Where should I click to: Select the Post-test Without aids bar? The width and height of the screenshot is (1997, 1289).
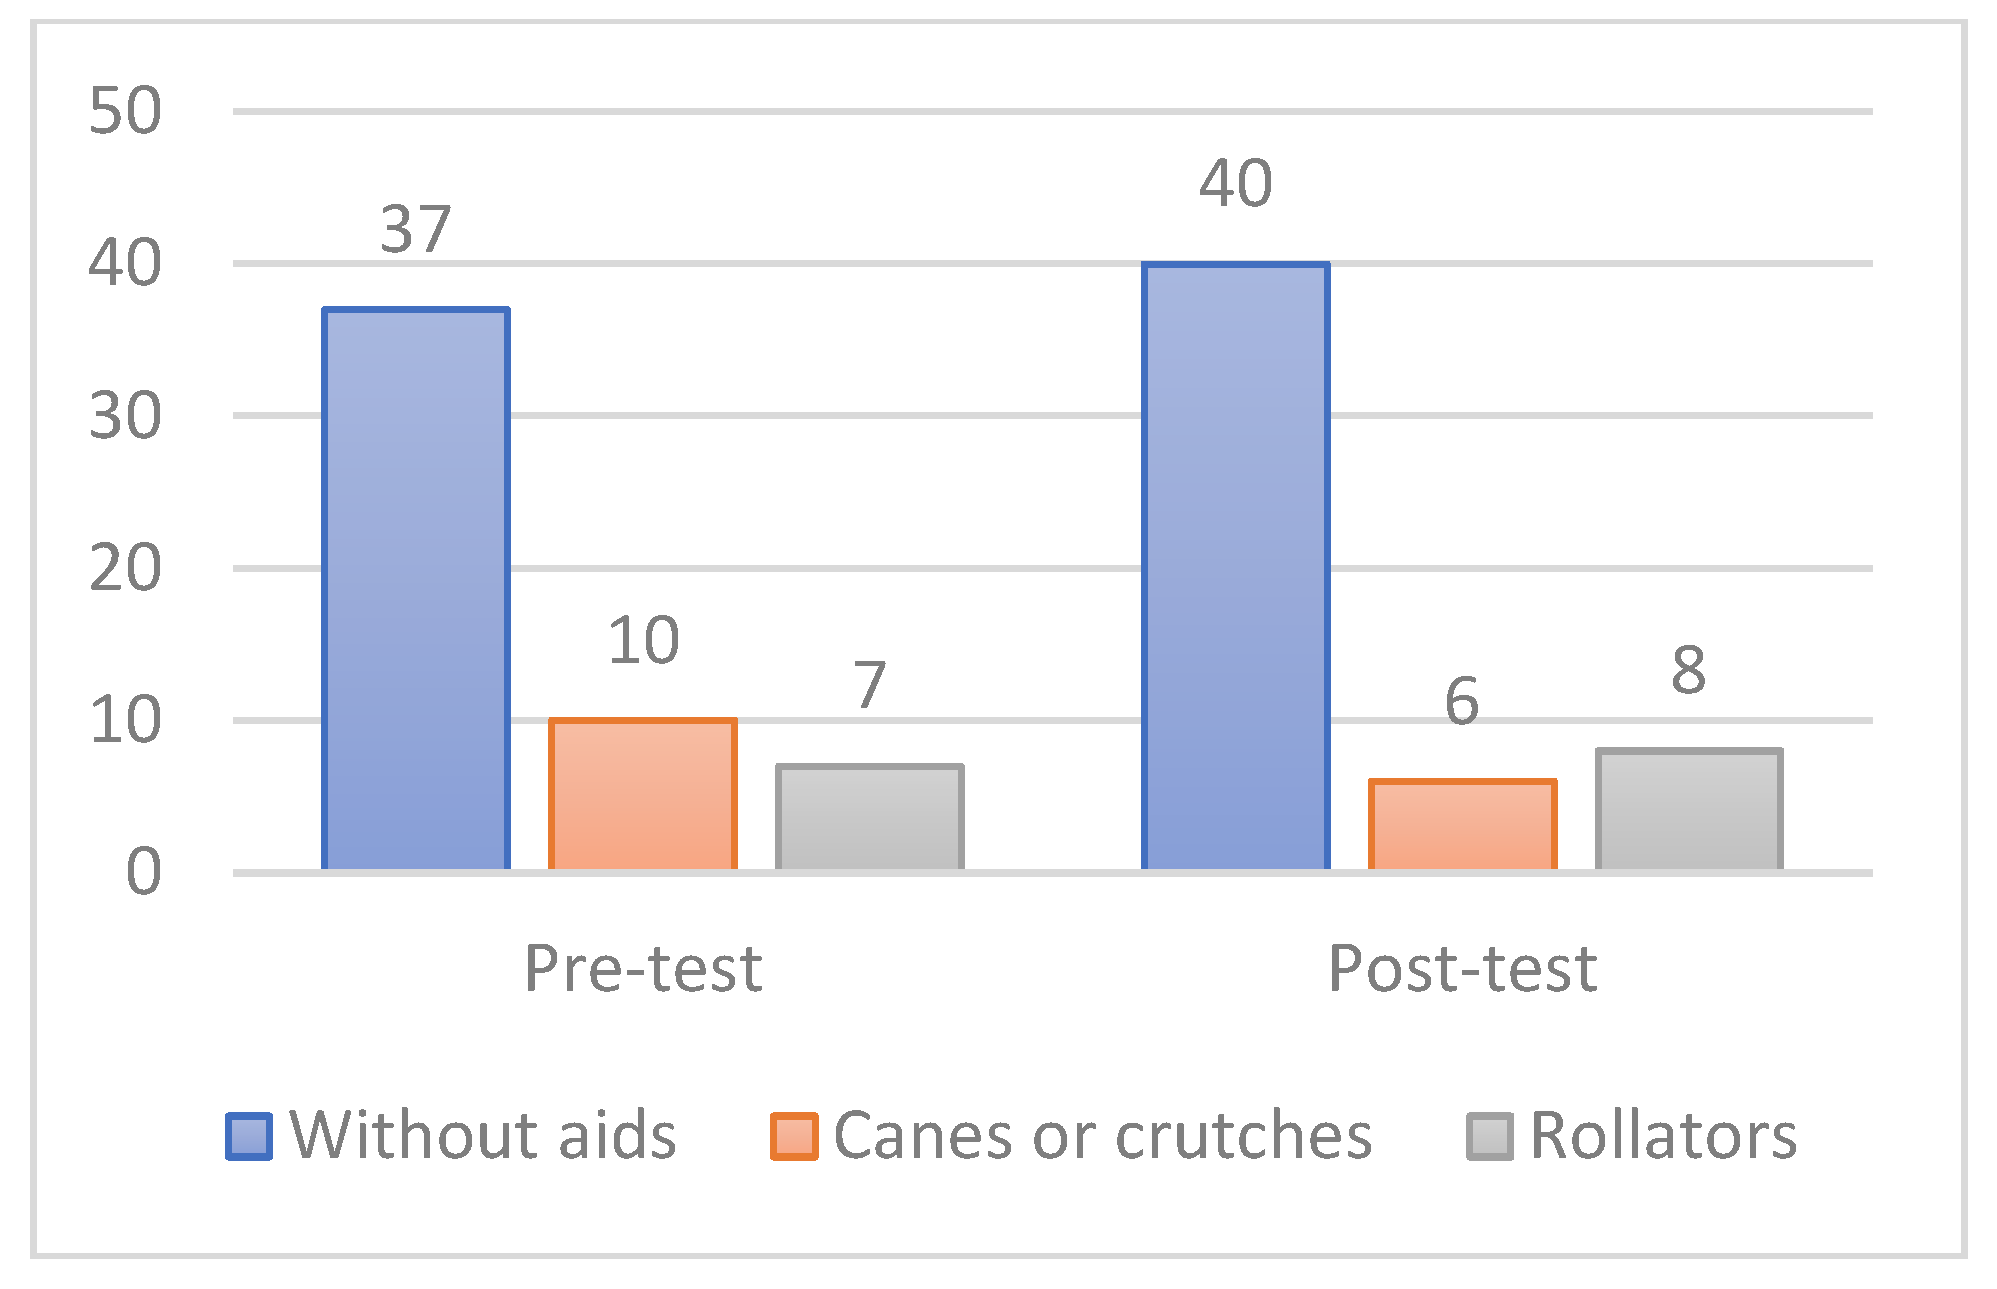tap(1236, 567)
